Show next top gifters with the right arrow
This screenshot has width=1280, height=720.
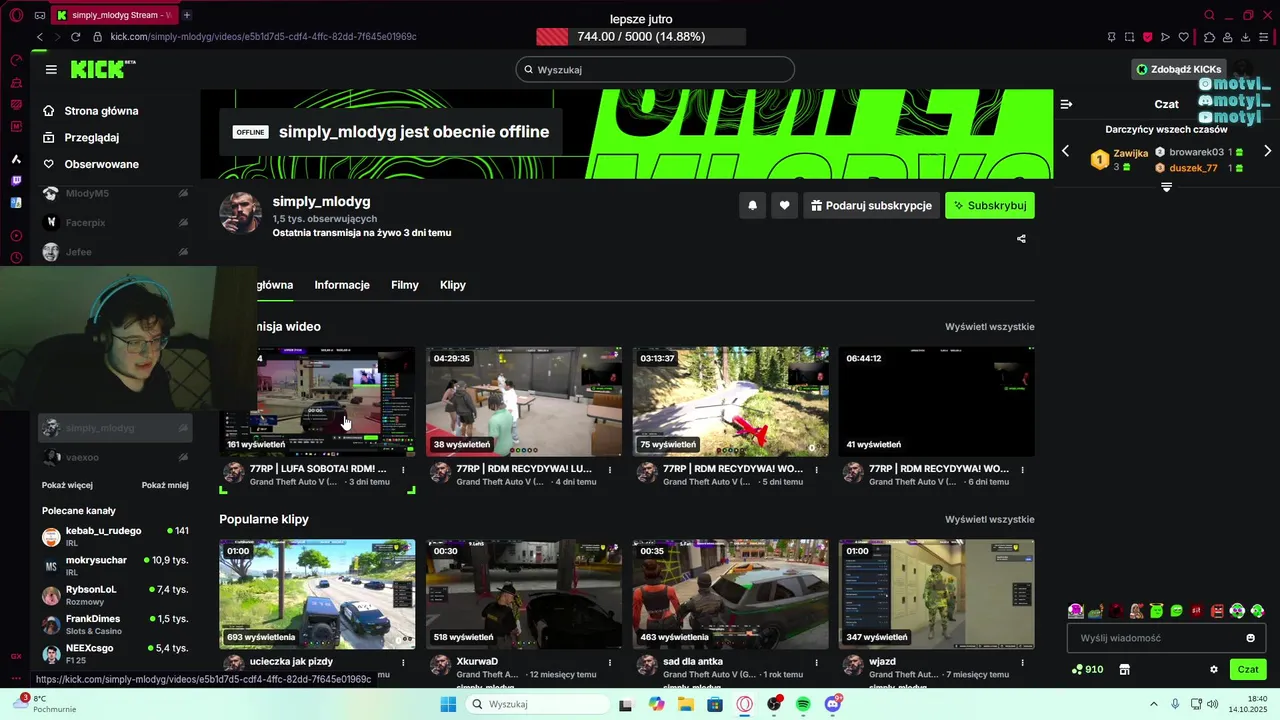pos(1267,151)
